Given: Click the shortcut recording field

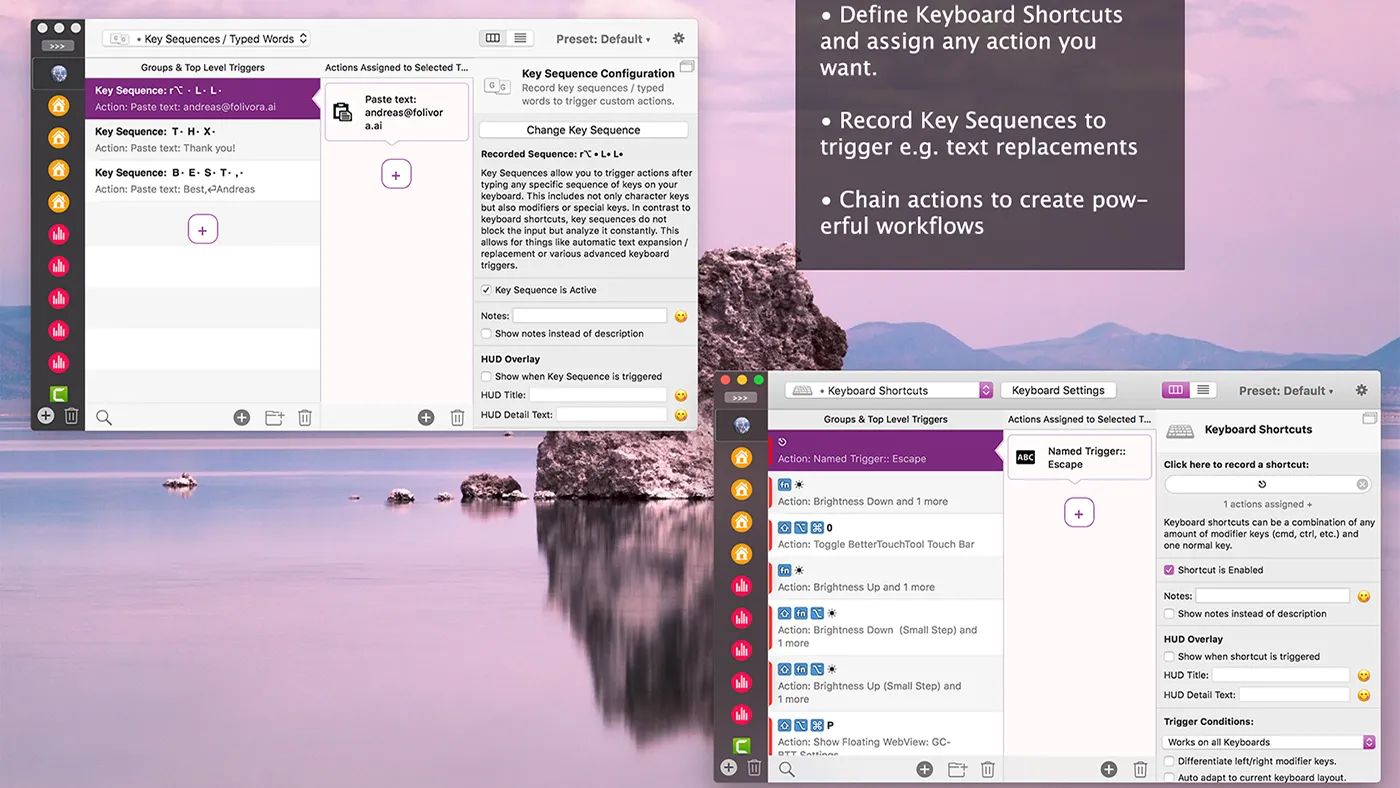Looking at the screenshot, I should pyautogui.click(x=1262, y=483).
